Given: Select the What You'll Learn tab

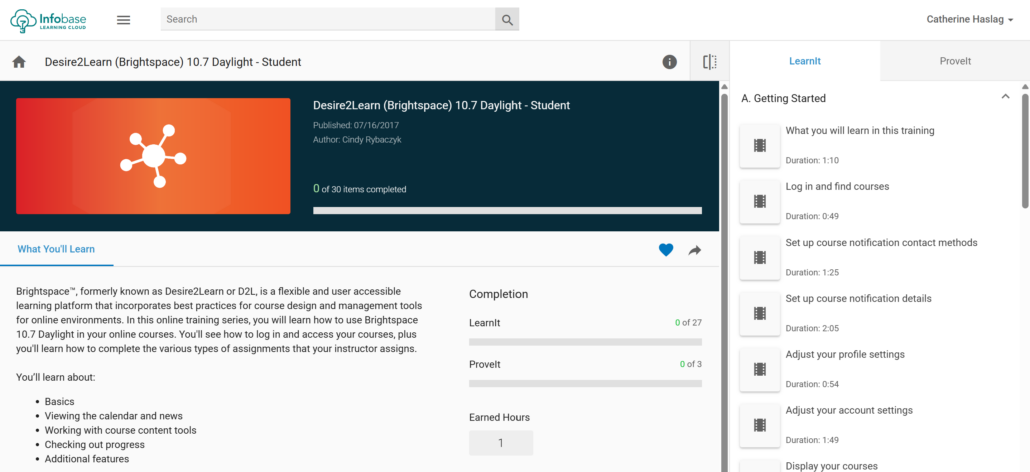Looking at the screenshot, I should [x=56, y=249].
